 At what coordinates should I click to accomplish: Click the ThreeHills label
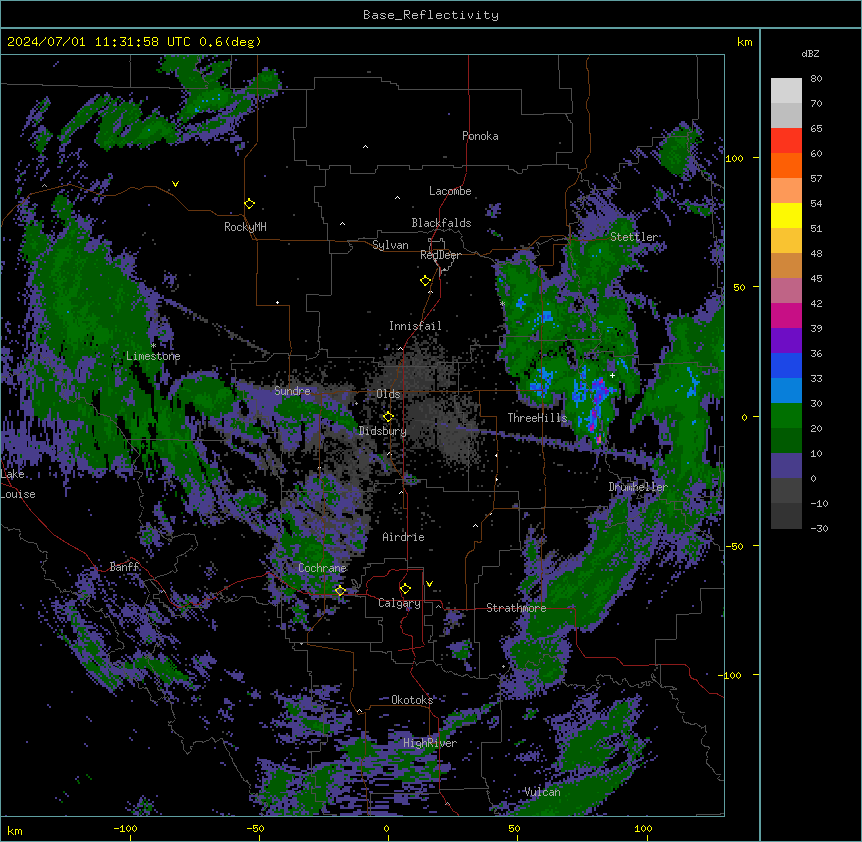click(x=537, y=418)
